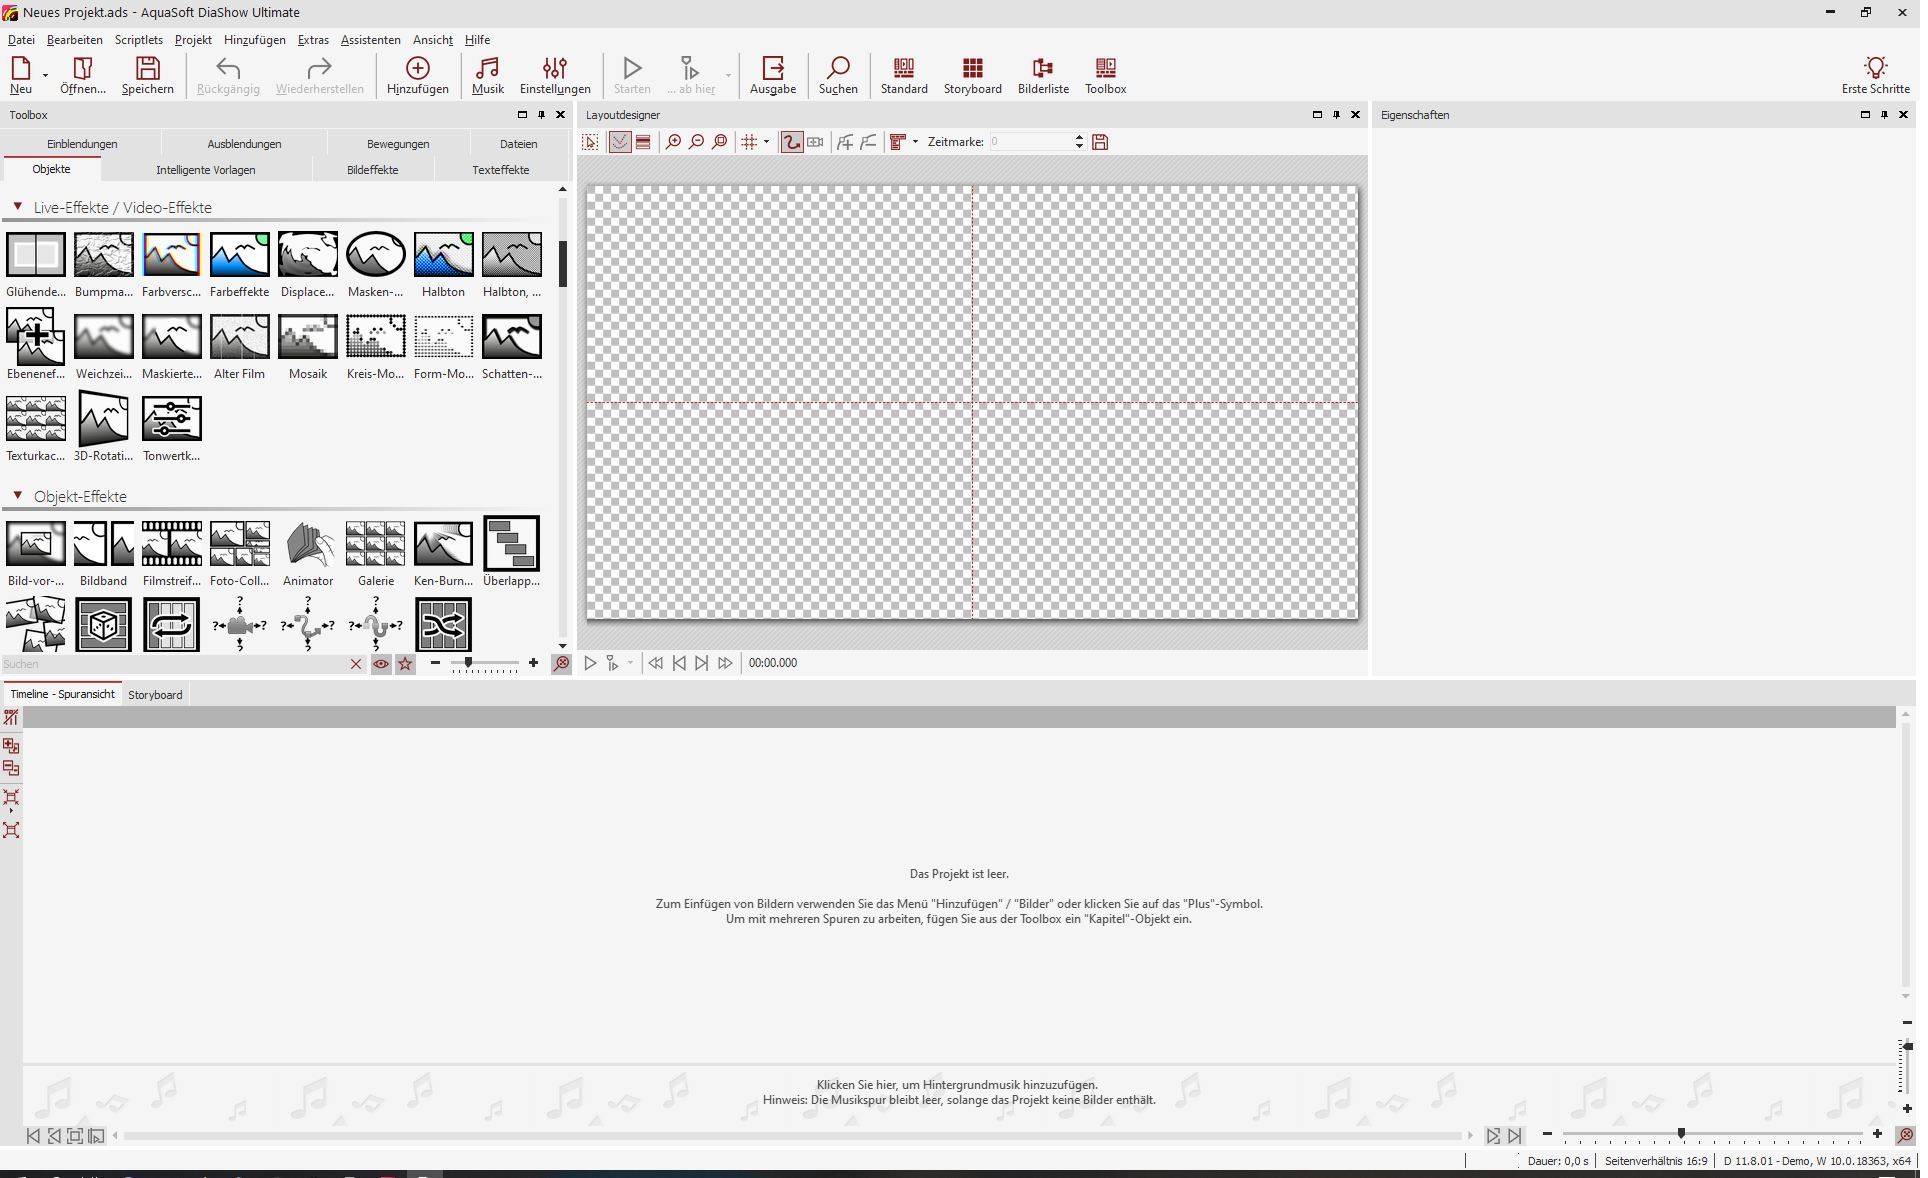The width and height of the screenshot is (1928, 1178).
Task: Click the Storyboard tab beside Timeline
Action: (155, 695)
